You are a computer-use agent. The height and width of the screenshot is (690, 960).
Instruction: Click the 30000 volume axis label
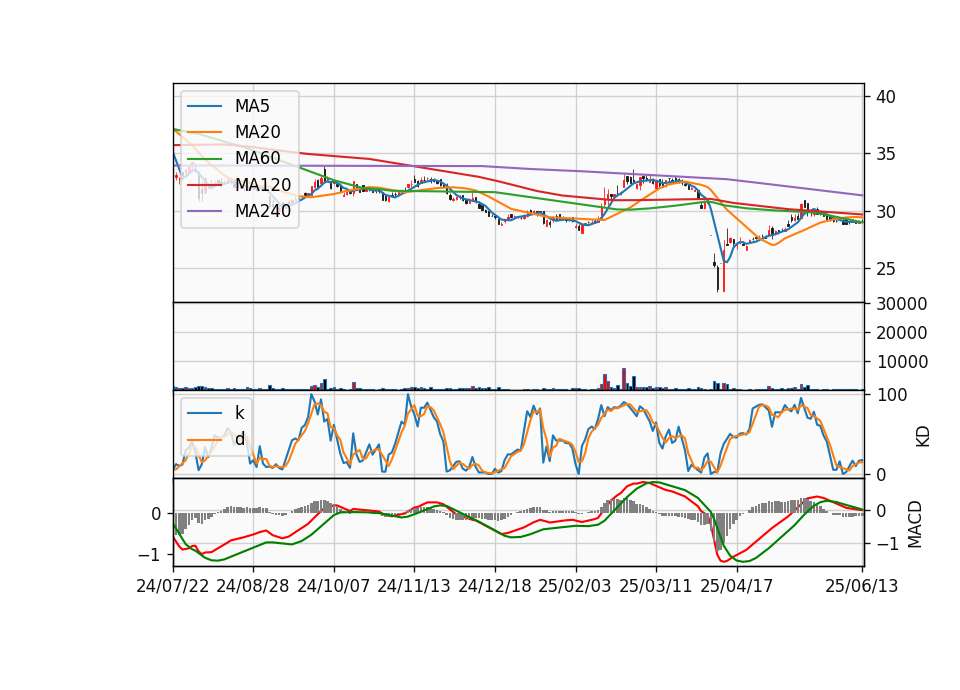(901, 304)
